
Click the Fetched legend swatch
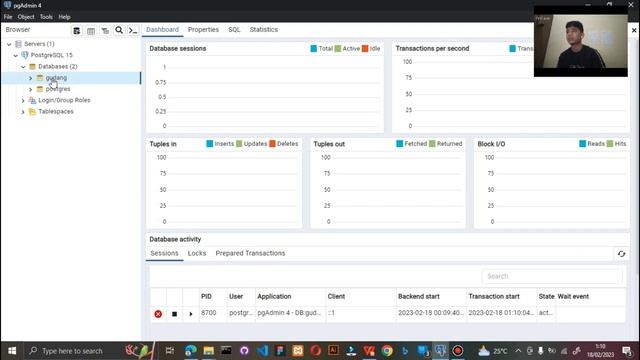[x=400, y=144]
